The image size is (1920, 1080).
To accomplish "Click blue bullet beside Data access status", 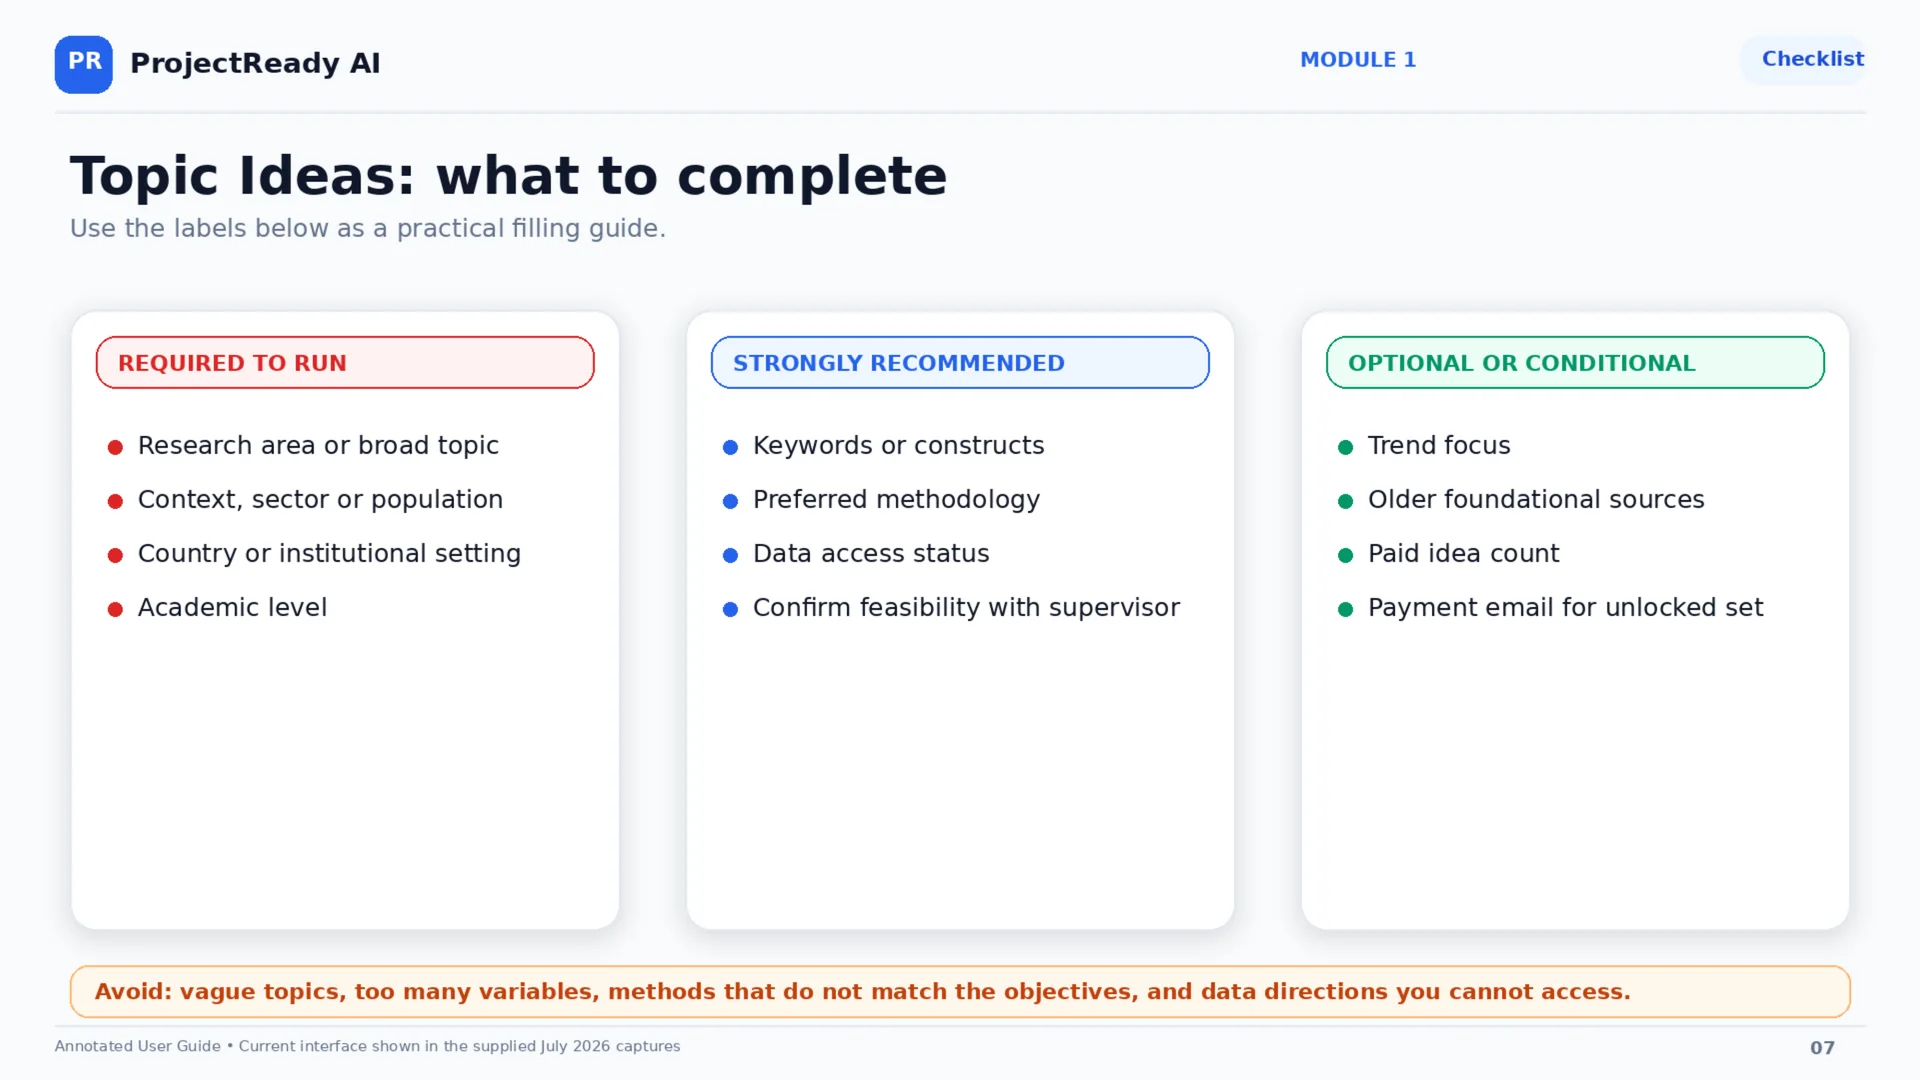I will (730, 555).
